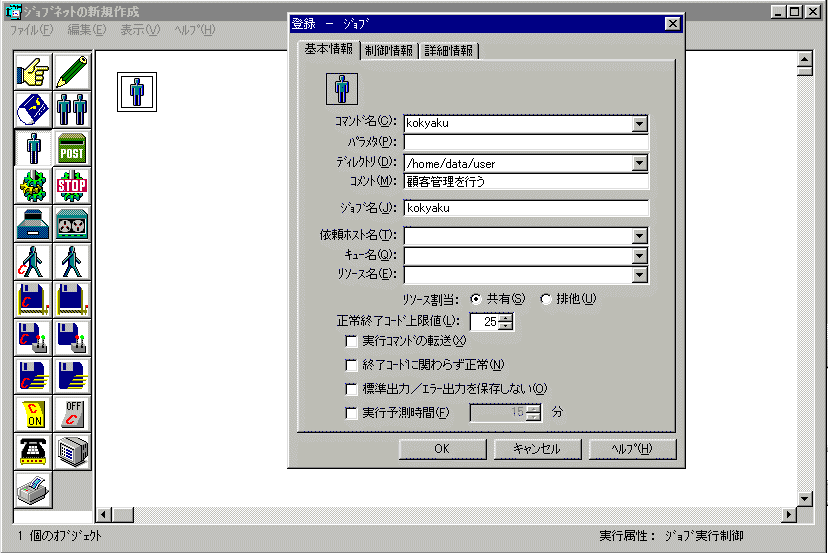Choose plain floppy disk on stand icon

click(x=72, y=300)
